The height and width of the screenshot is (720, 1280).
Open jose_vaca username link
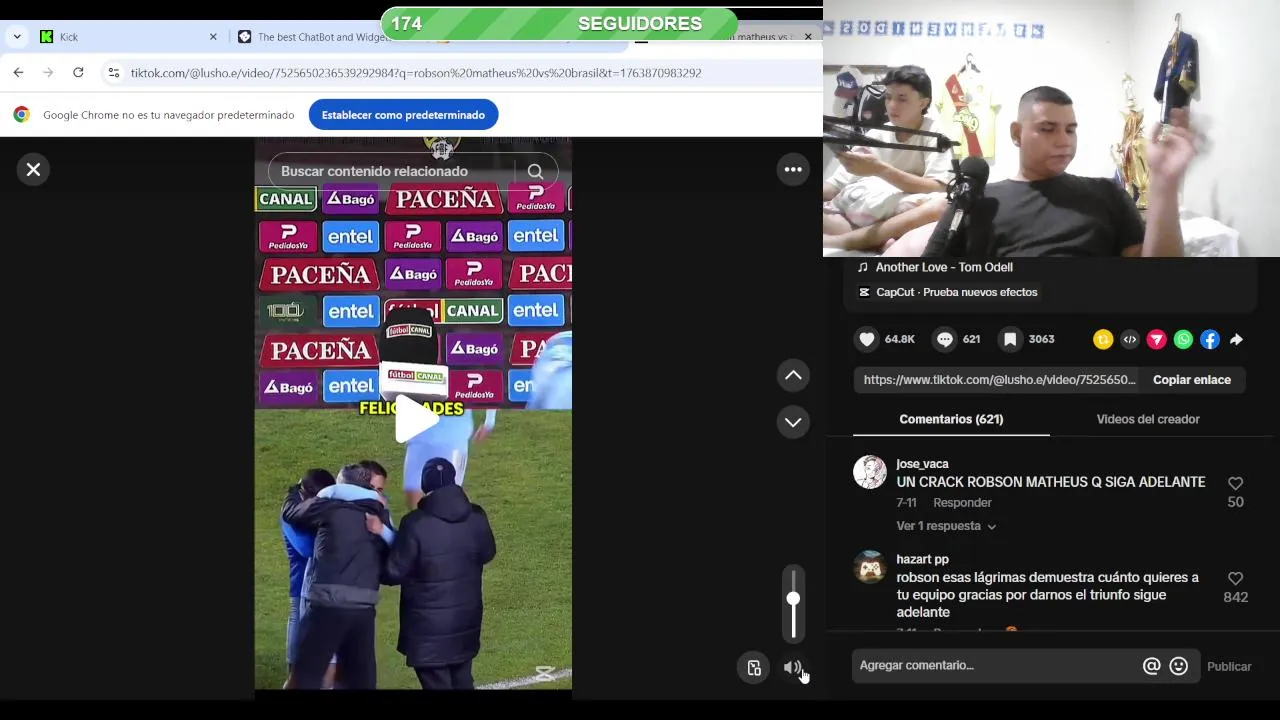[922, 464]
